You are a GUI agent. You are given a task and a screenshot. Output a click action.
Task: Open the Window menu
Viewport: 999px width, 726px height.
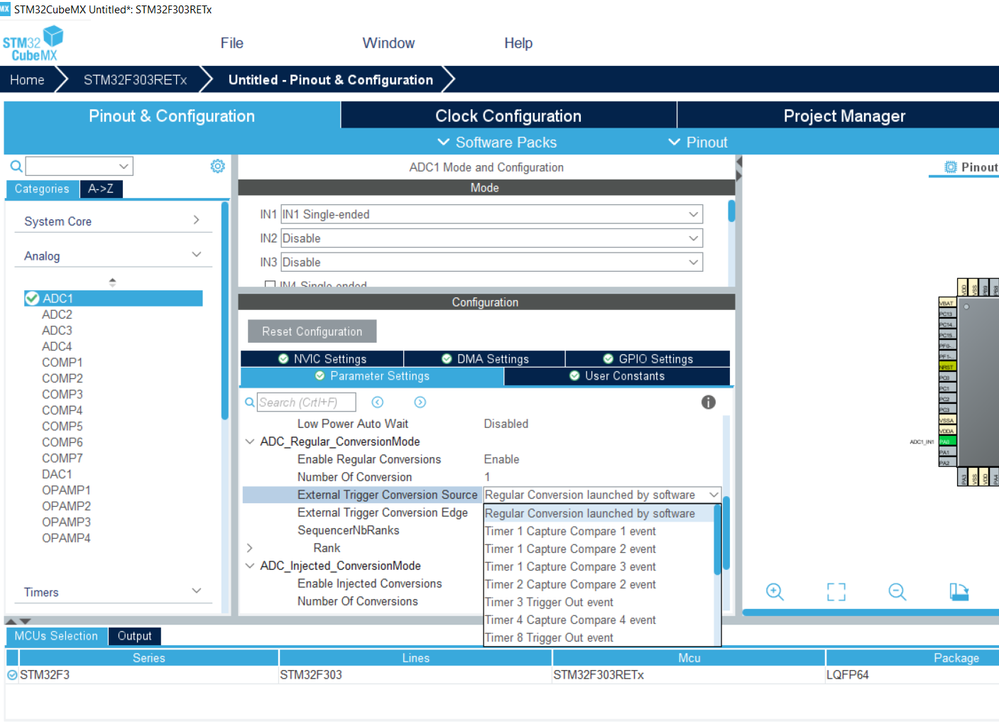pos(389,43)
